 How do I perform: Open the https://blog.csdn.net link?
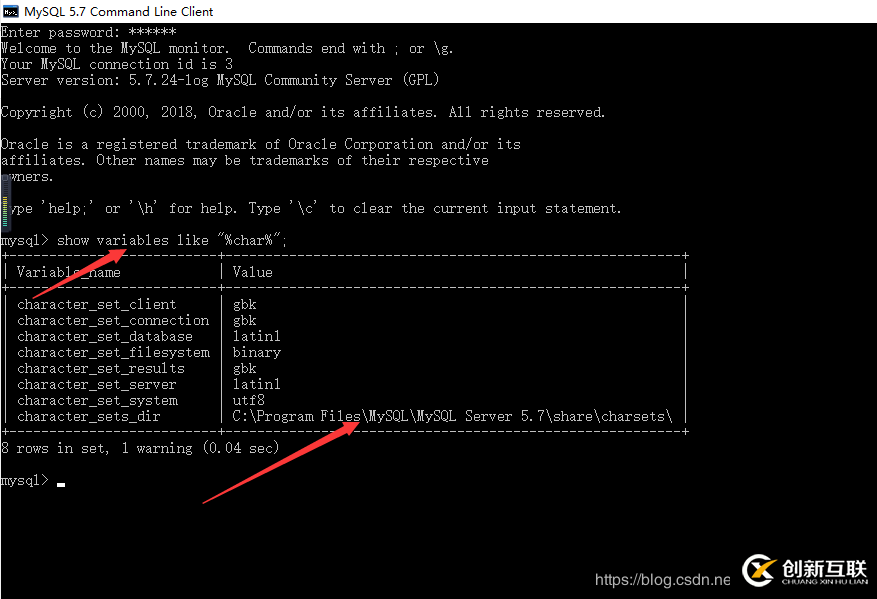[661, 578]
